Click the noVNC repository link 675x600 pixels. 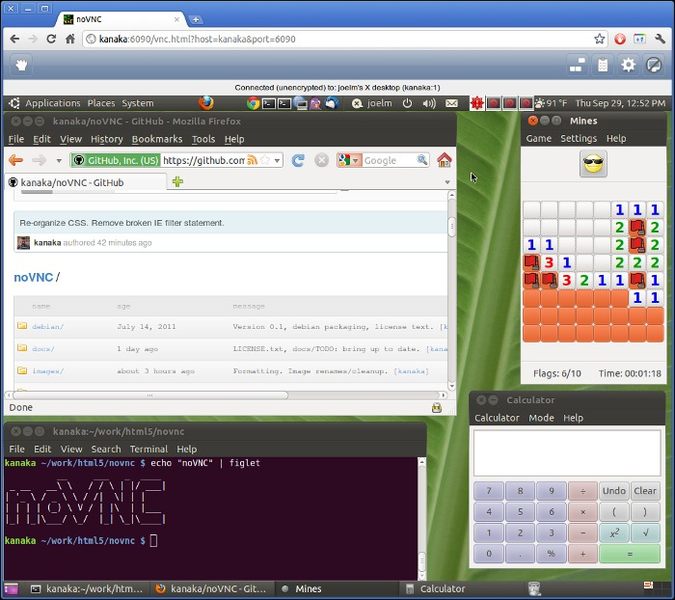(x=32, y=277)
